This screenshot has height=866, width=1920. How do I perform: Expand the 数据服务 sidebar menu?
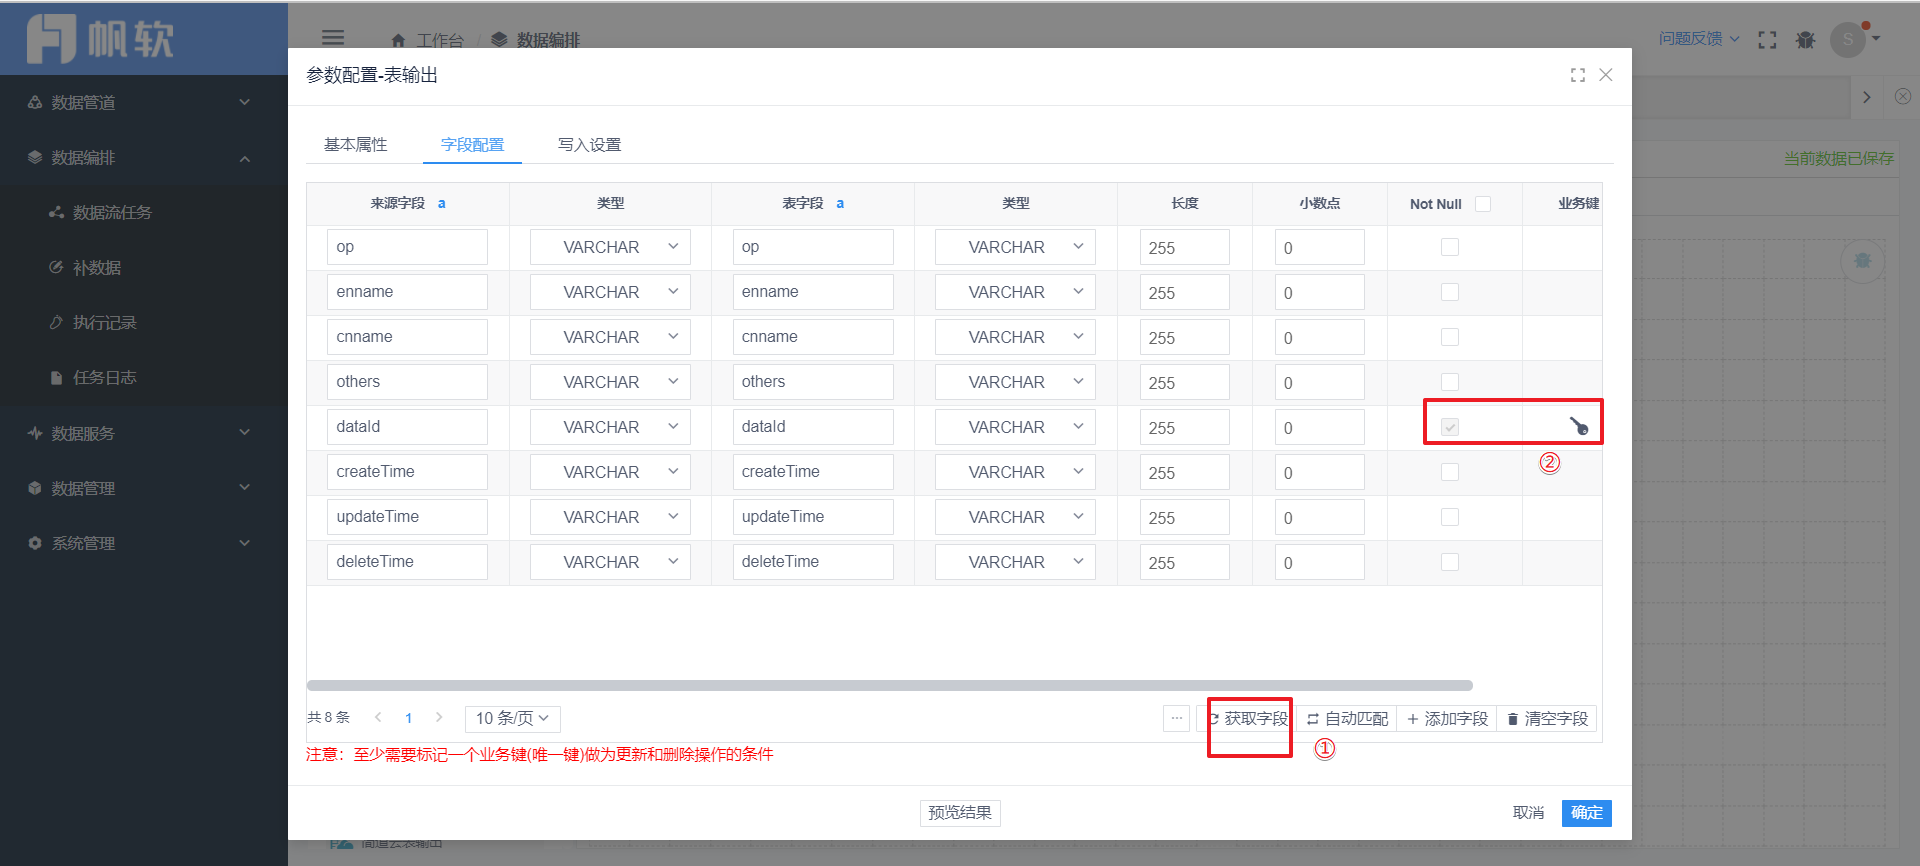coord(144,433)
